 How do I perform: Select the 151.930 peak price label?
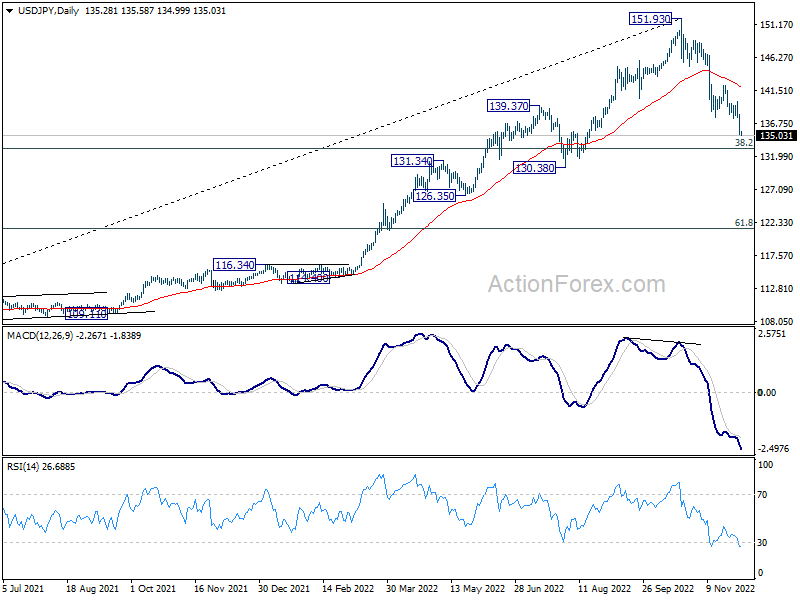pyautogui.click(x=650, y=19)
